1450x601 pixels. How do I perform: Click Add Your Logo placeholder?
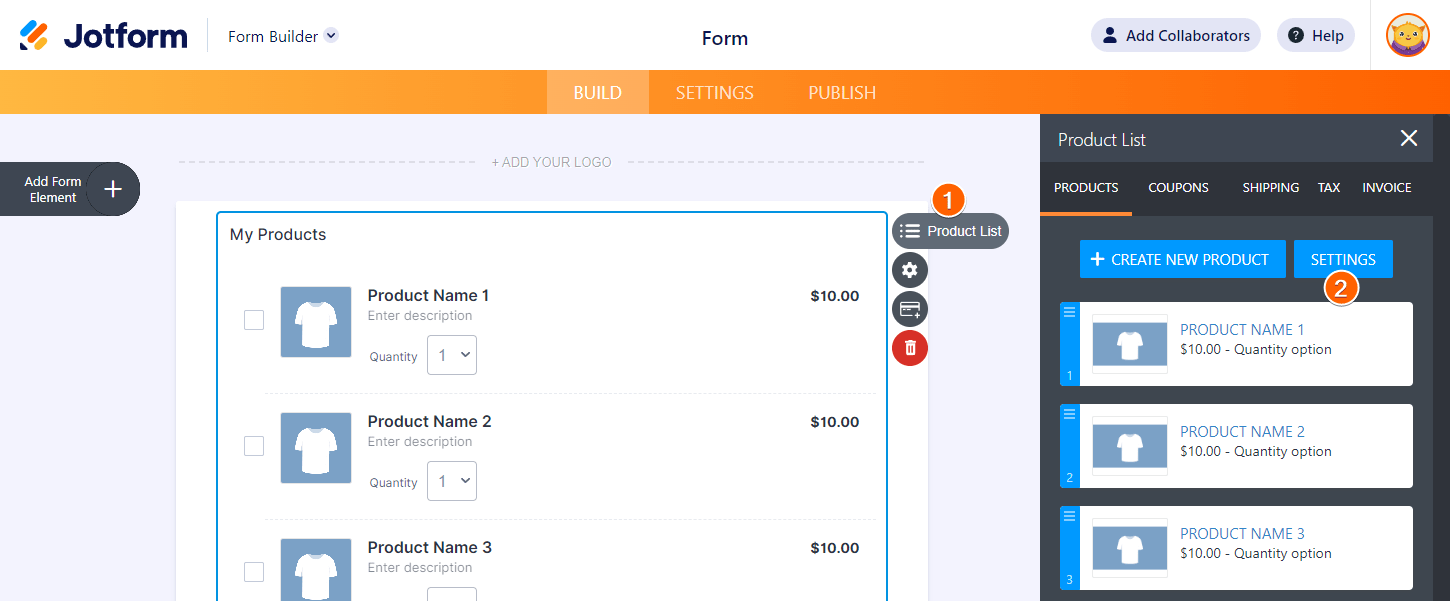click(551, 162)
